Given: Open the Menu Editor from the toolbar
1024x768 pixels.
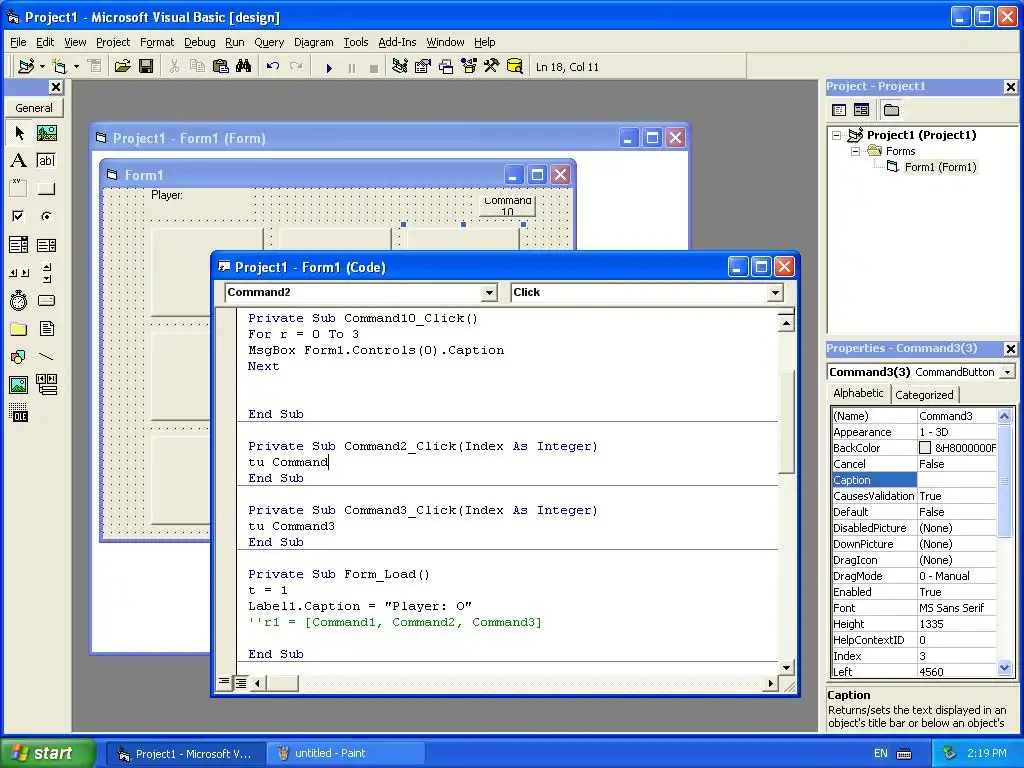Looking at the screenshot, I should click(x=95, y=67).
